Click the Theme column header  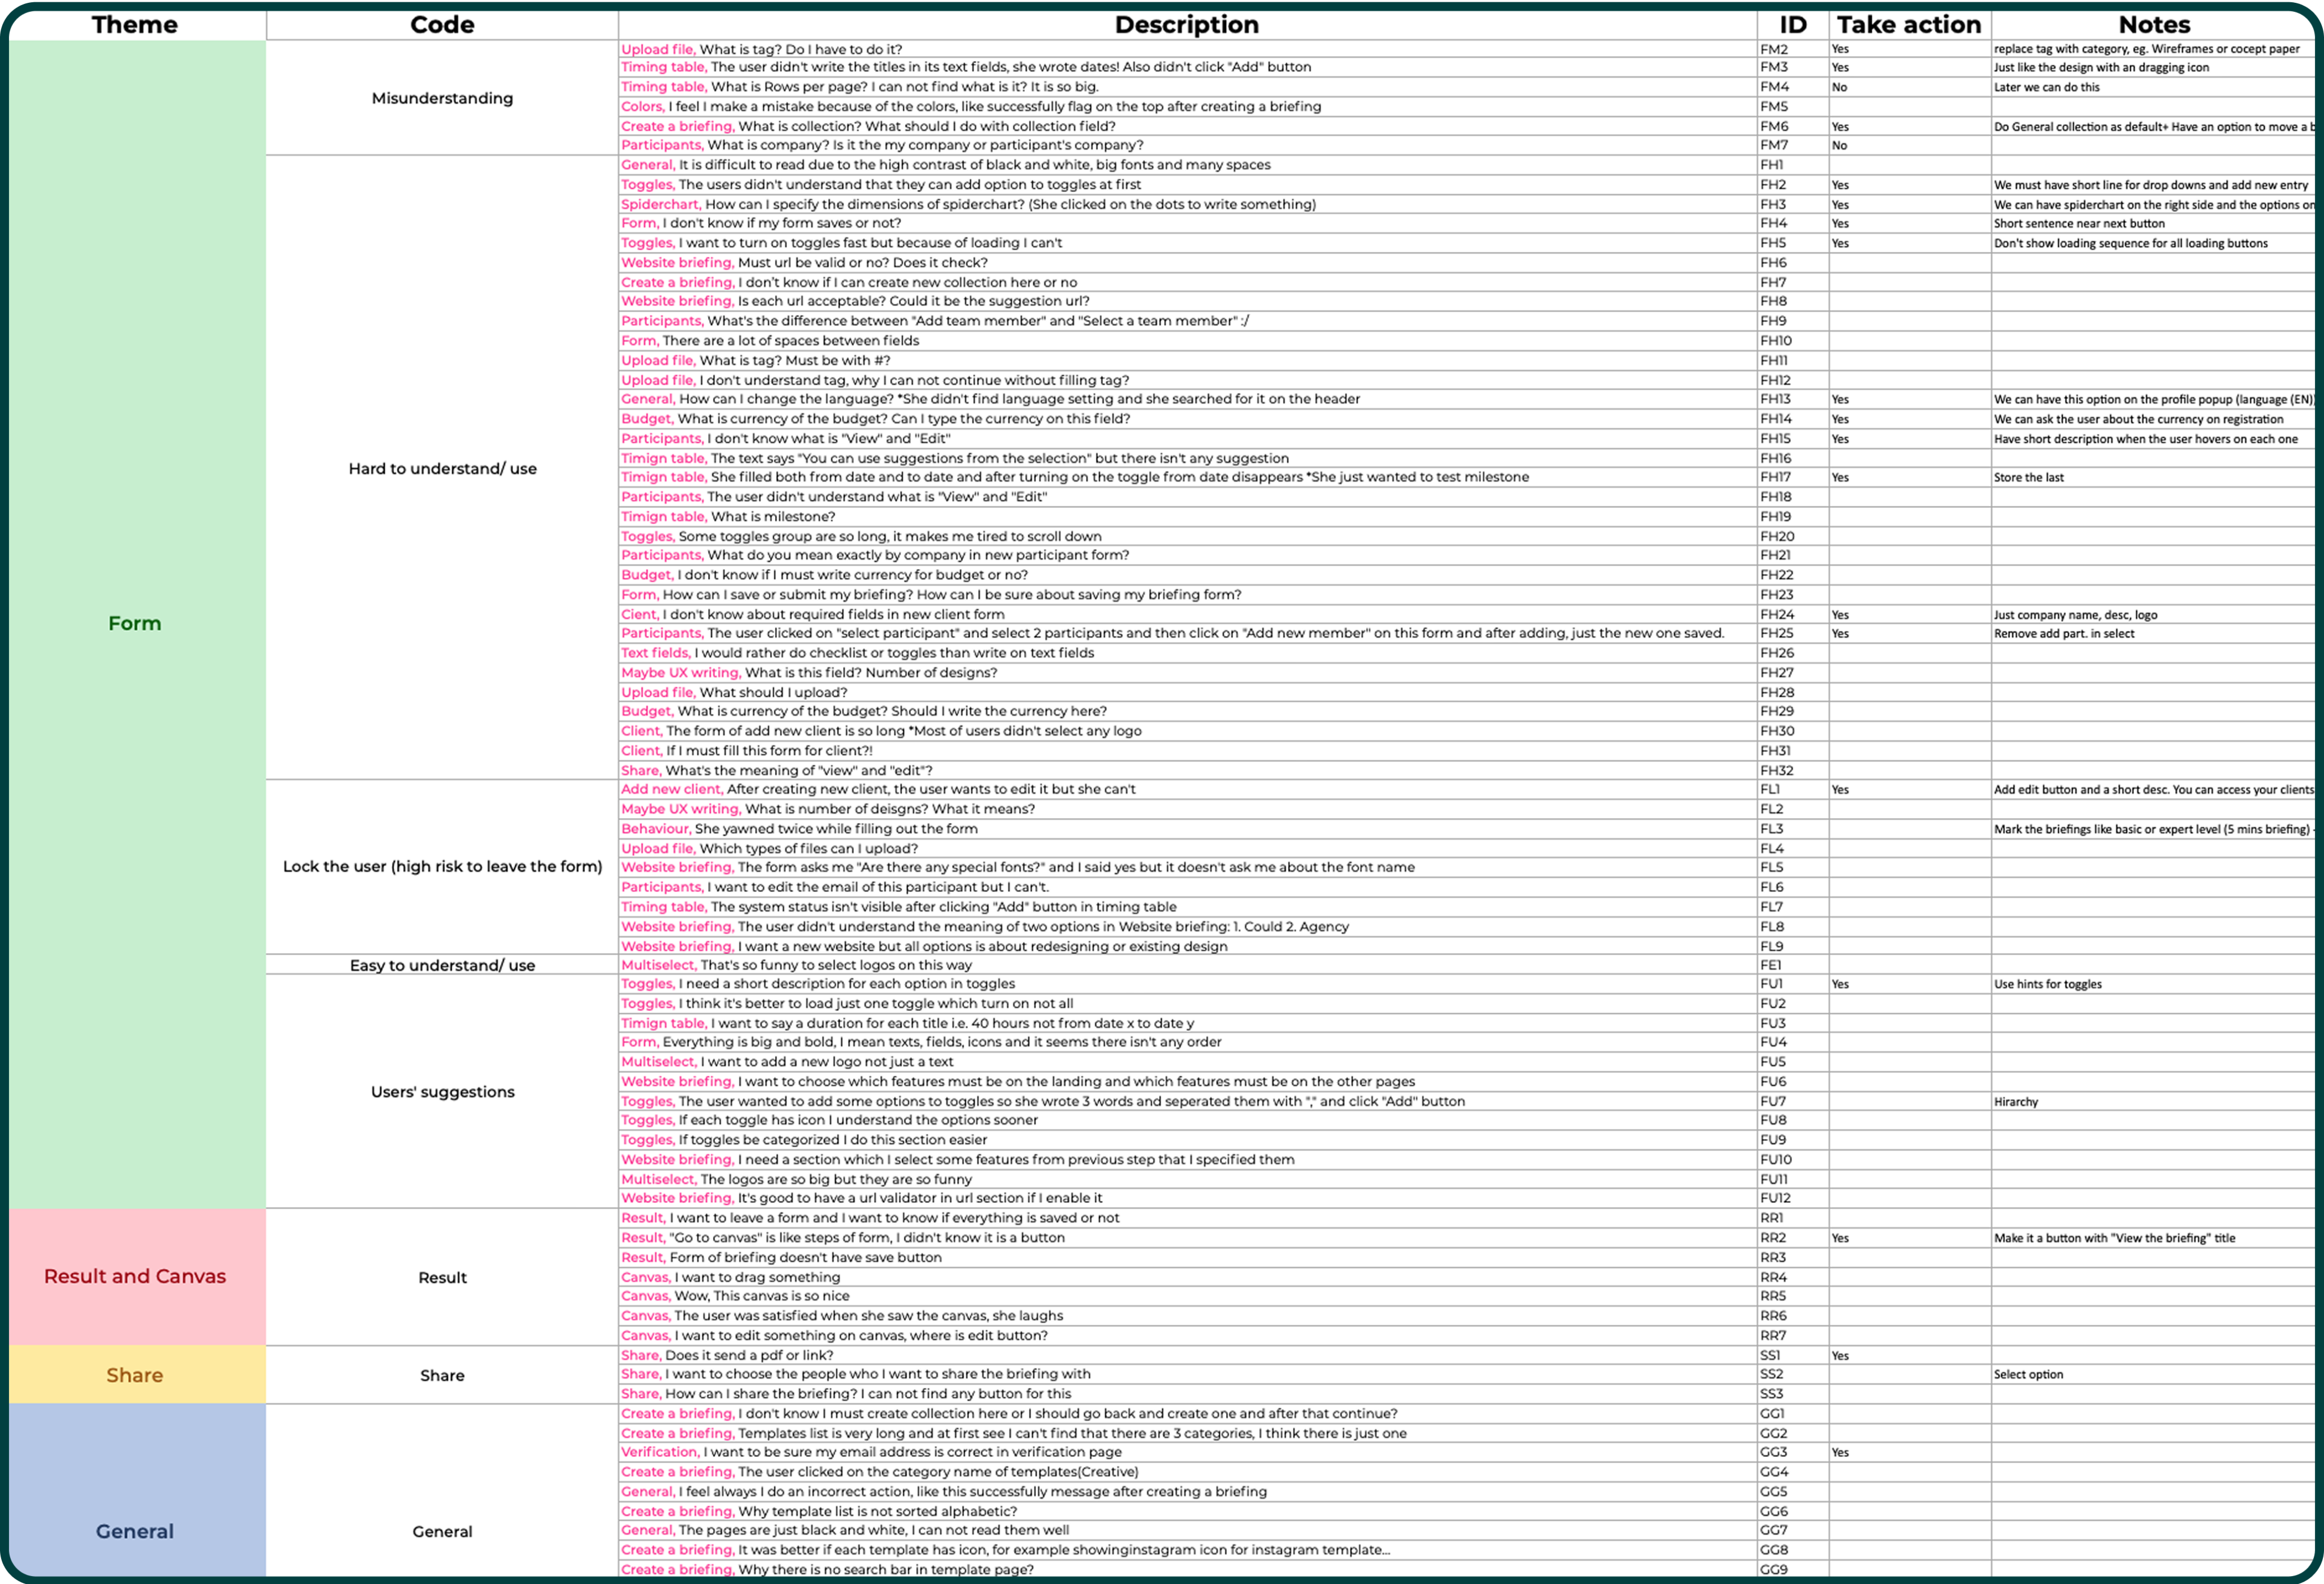coord(135,24)
